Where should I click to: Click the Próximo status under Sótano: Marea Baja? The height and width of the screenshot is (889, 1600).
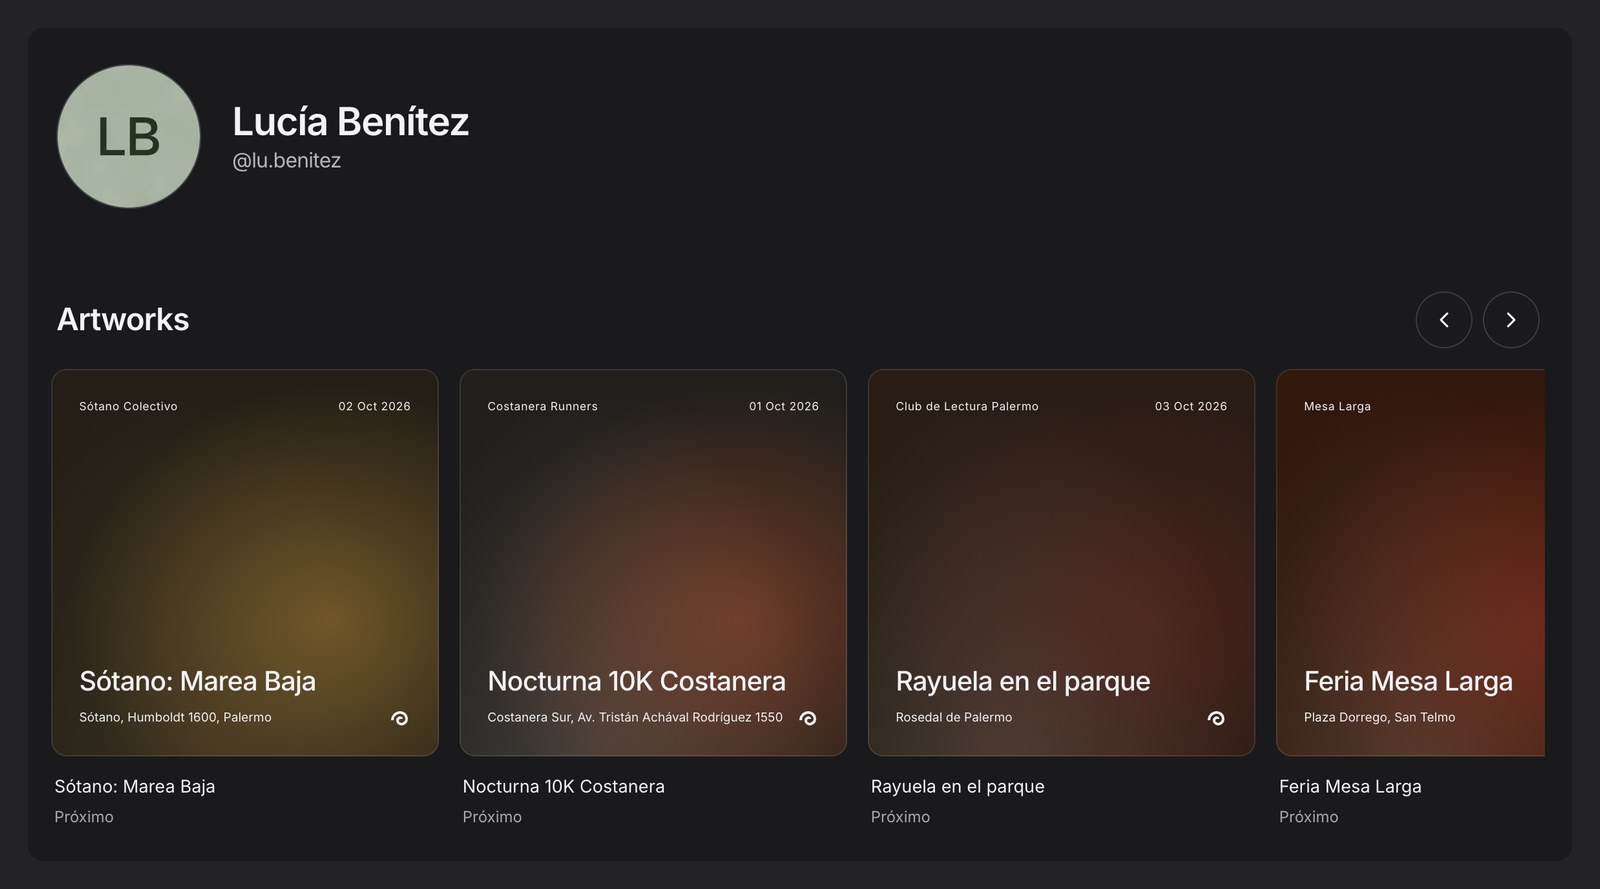[84, 817]
